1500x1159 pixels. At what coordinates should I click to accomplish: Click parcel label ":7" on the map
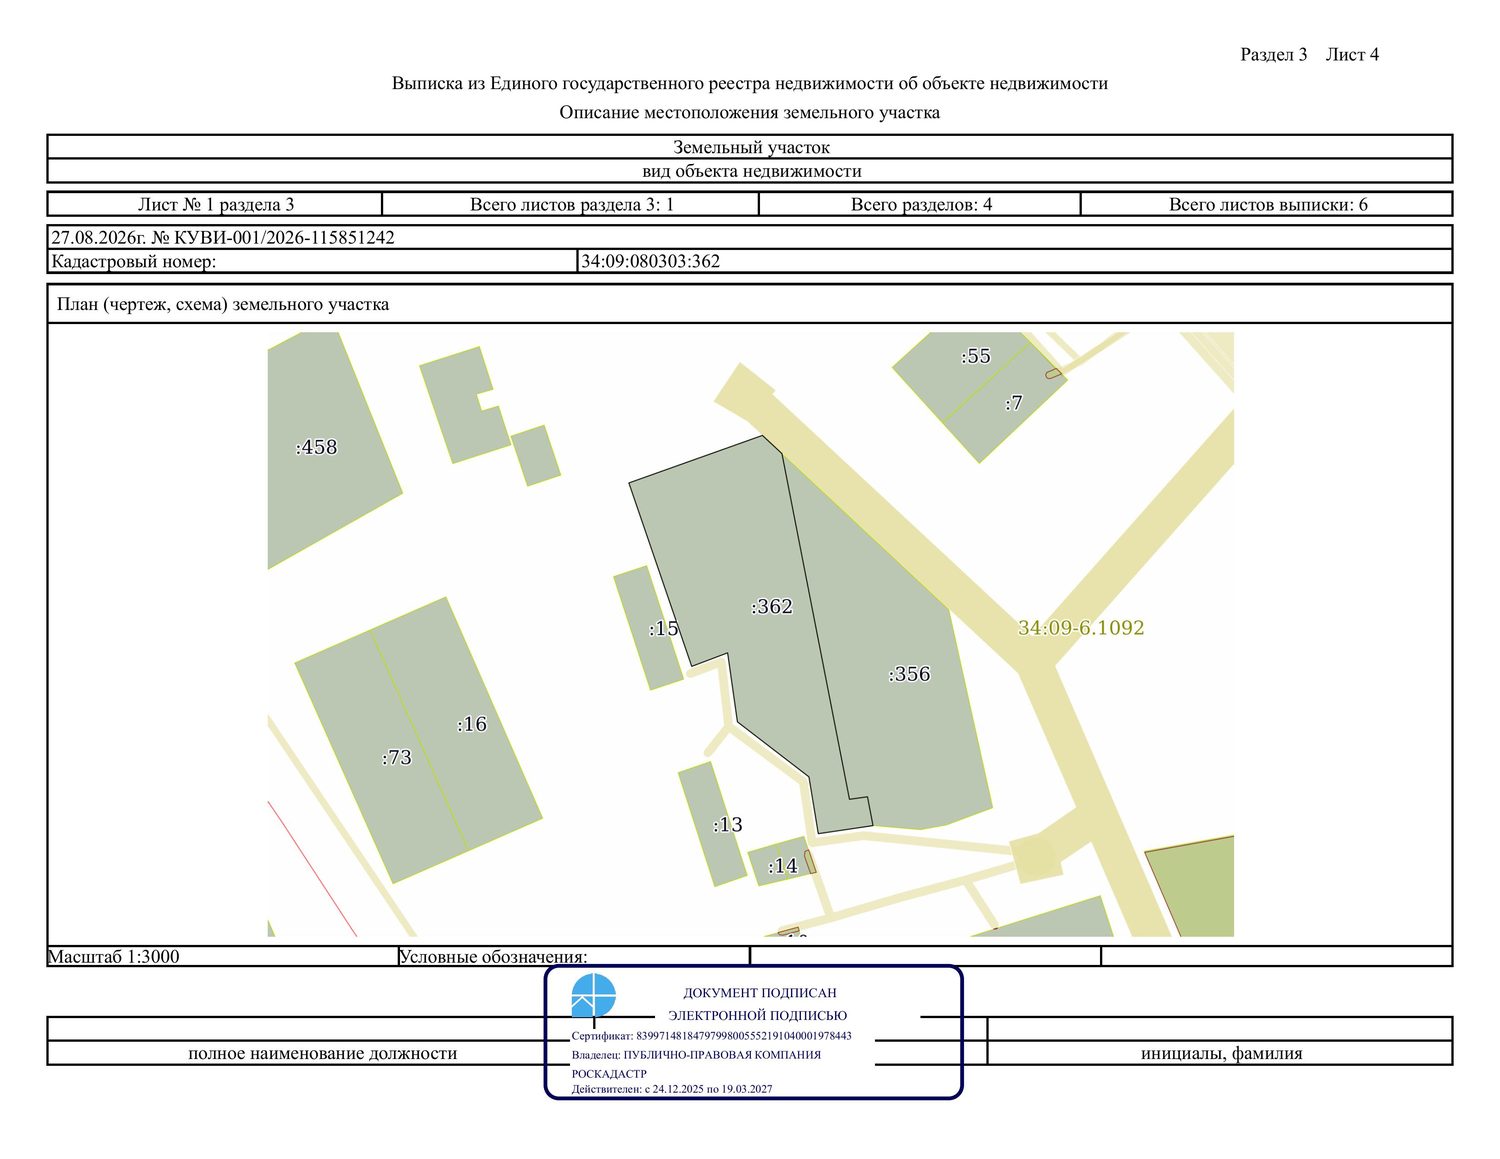click(x=1013, y=403)
